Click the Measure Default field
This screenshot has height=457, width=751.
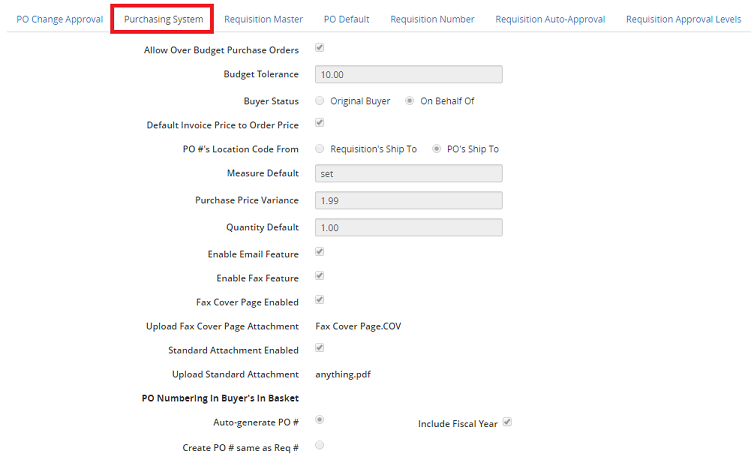coord(407,174)
